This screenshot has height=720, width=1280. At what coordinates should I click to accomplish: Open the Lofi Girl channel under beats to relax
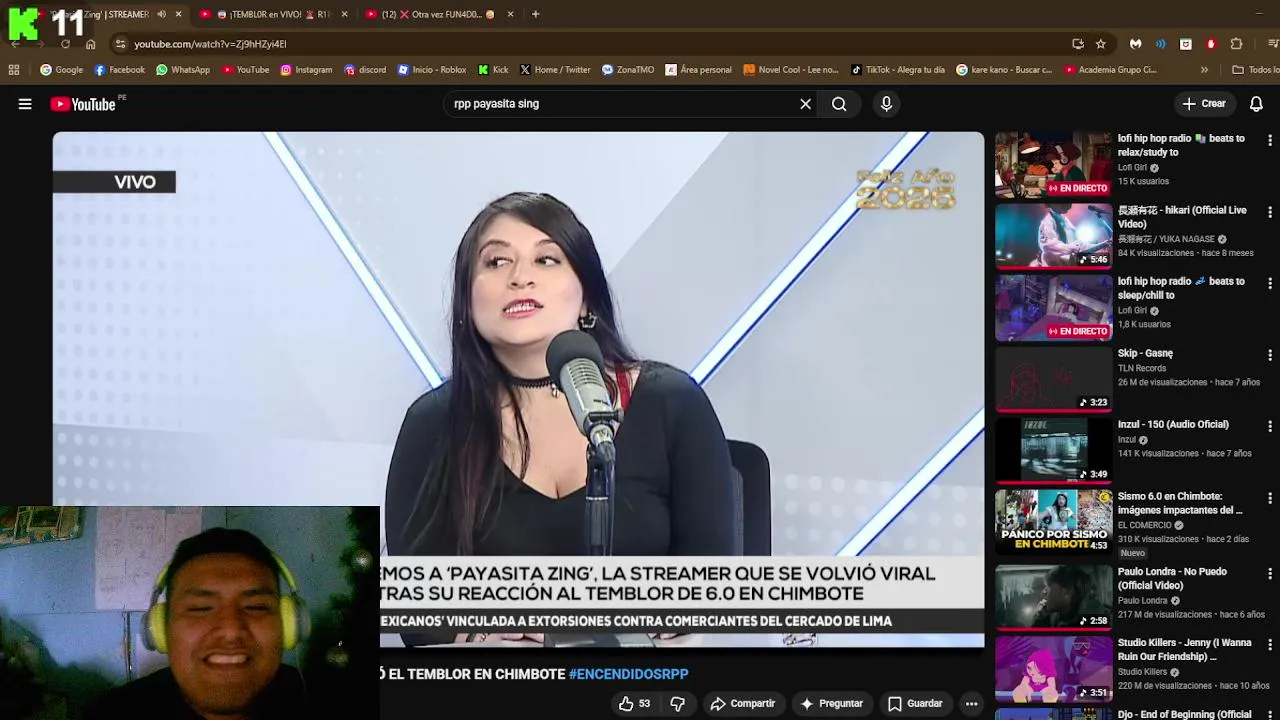(1133, 168)
